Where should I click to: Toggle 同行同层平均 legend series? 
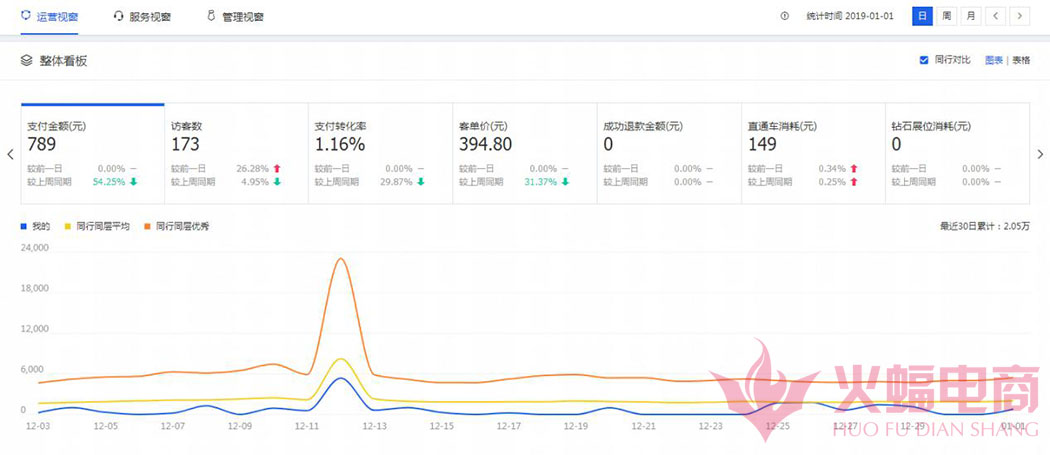coord(98,227)
